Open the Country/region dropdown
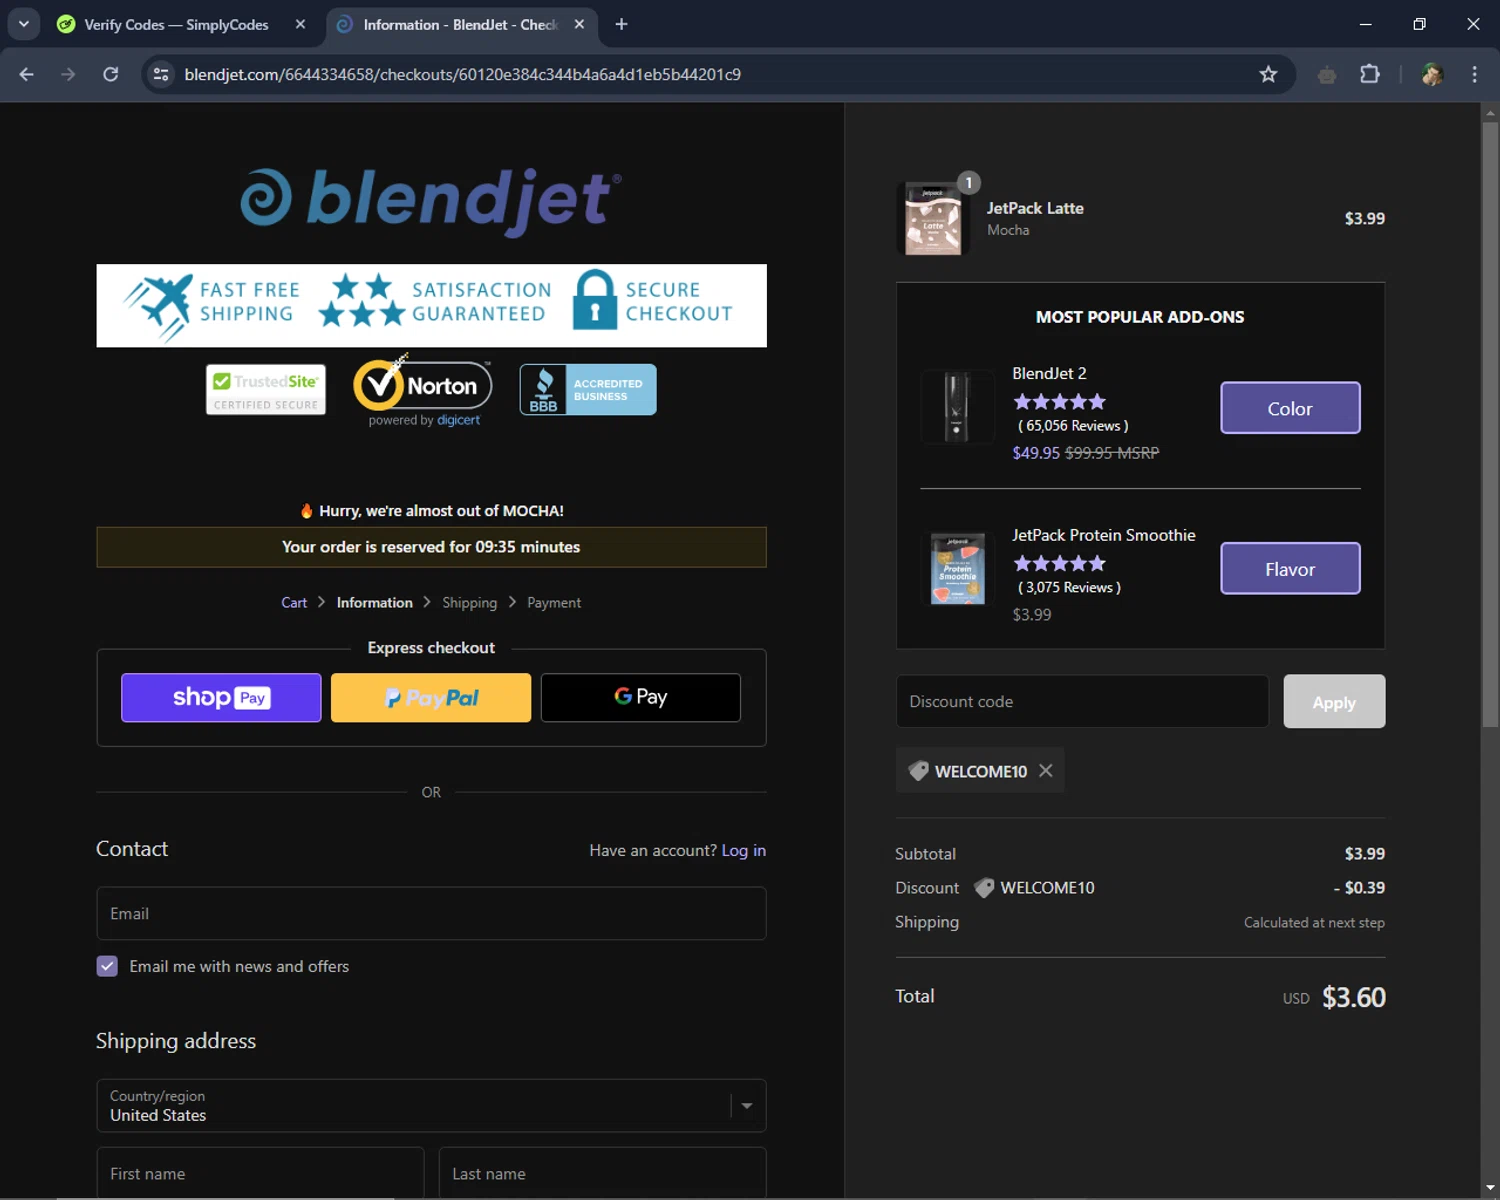This screenshot has height=1200, width=1500. tap(431, 1105)
